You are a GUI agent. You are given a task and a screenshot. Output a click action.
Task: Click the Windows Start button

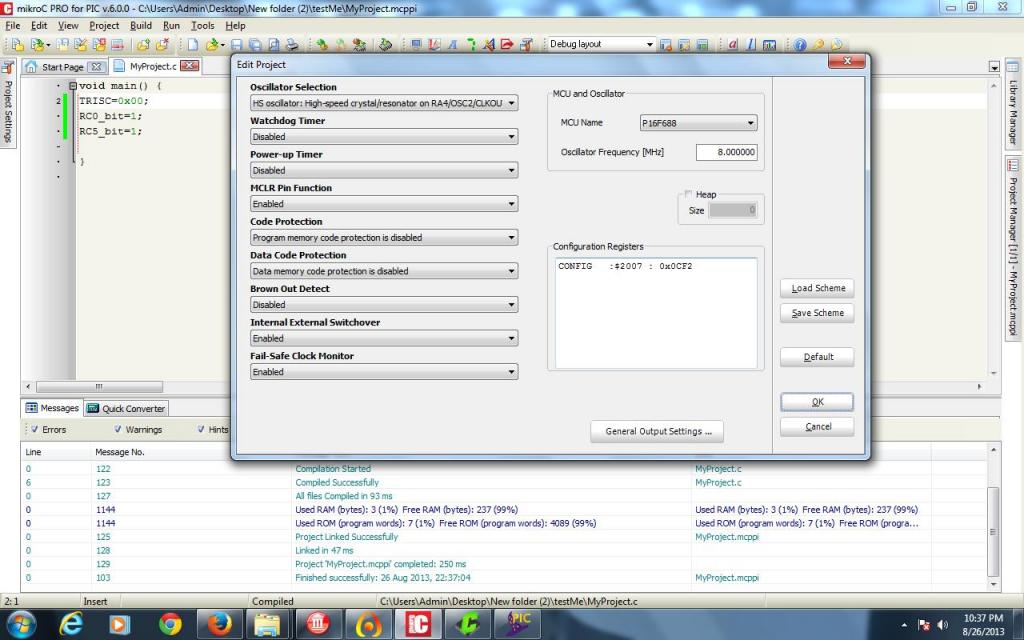point(22,624)
